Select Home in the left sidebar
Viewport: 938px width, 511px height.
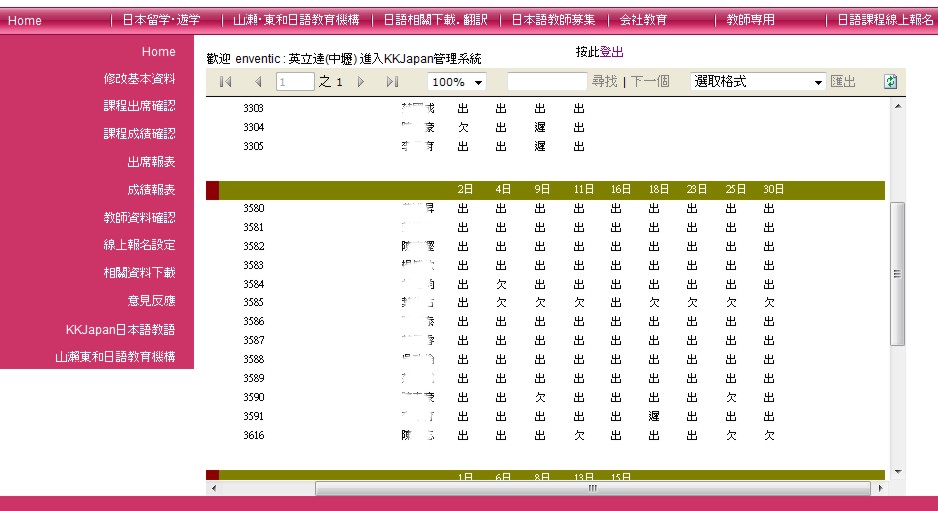point(159,51)
